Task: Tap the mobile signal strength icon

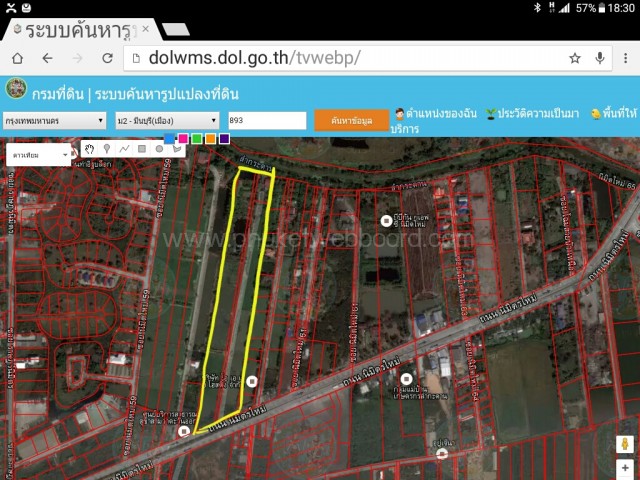Action: point(564,8)
